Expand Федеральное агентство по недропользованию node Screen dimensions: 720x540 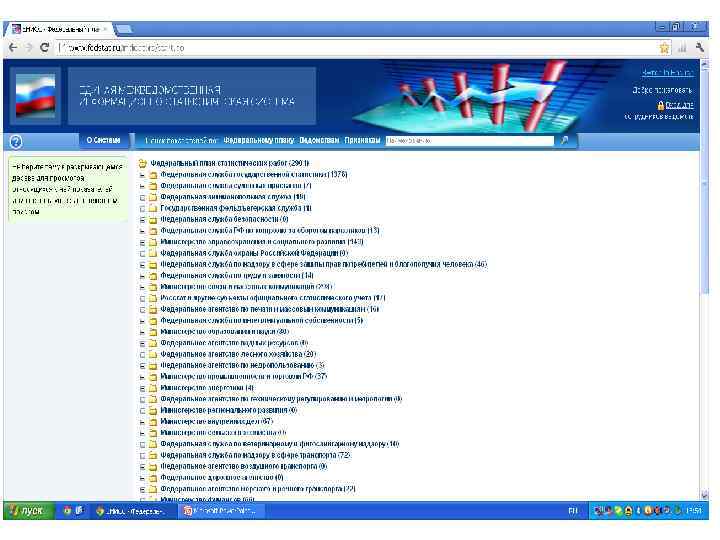coord(142,366)
